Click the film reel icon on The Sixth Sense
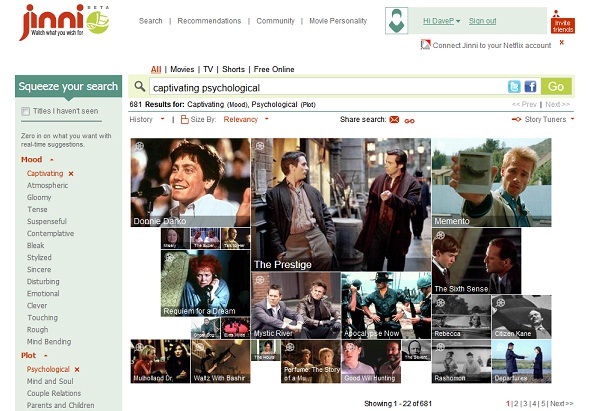Viewport: 590px width, 411px height. pos(440,236)
